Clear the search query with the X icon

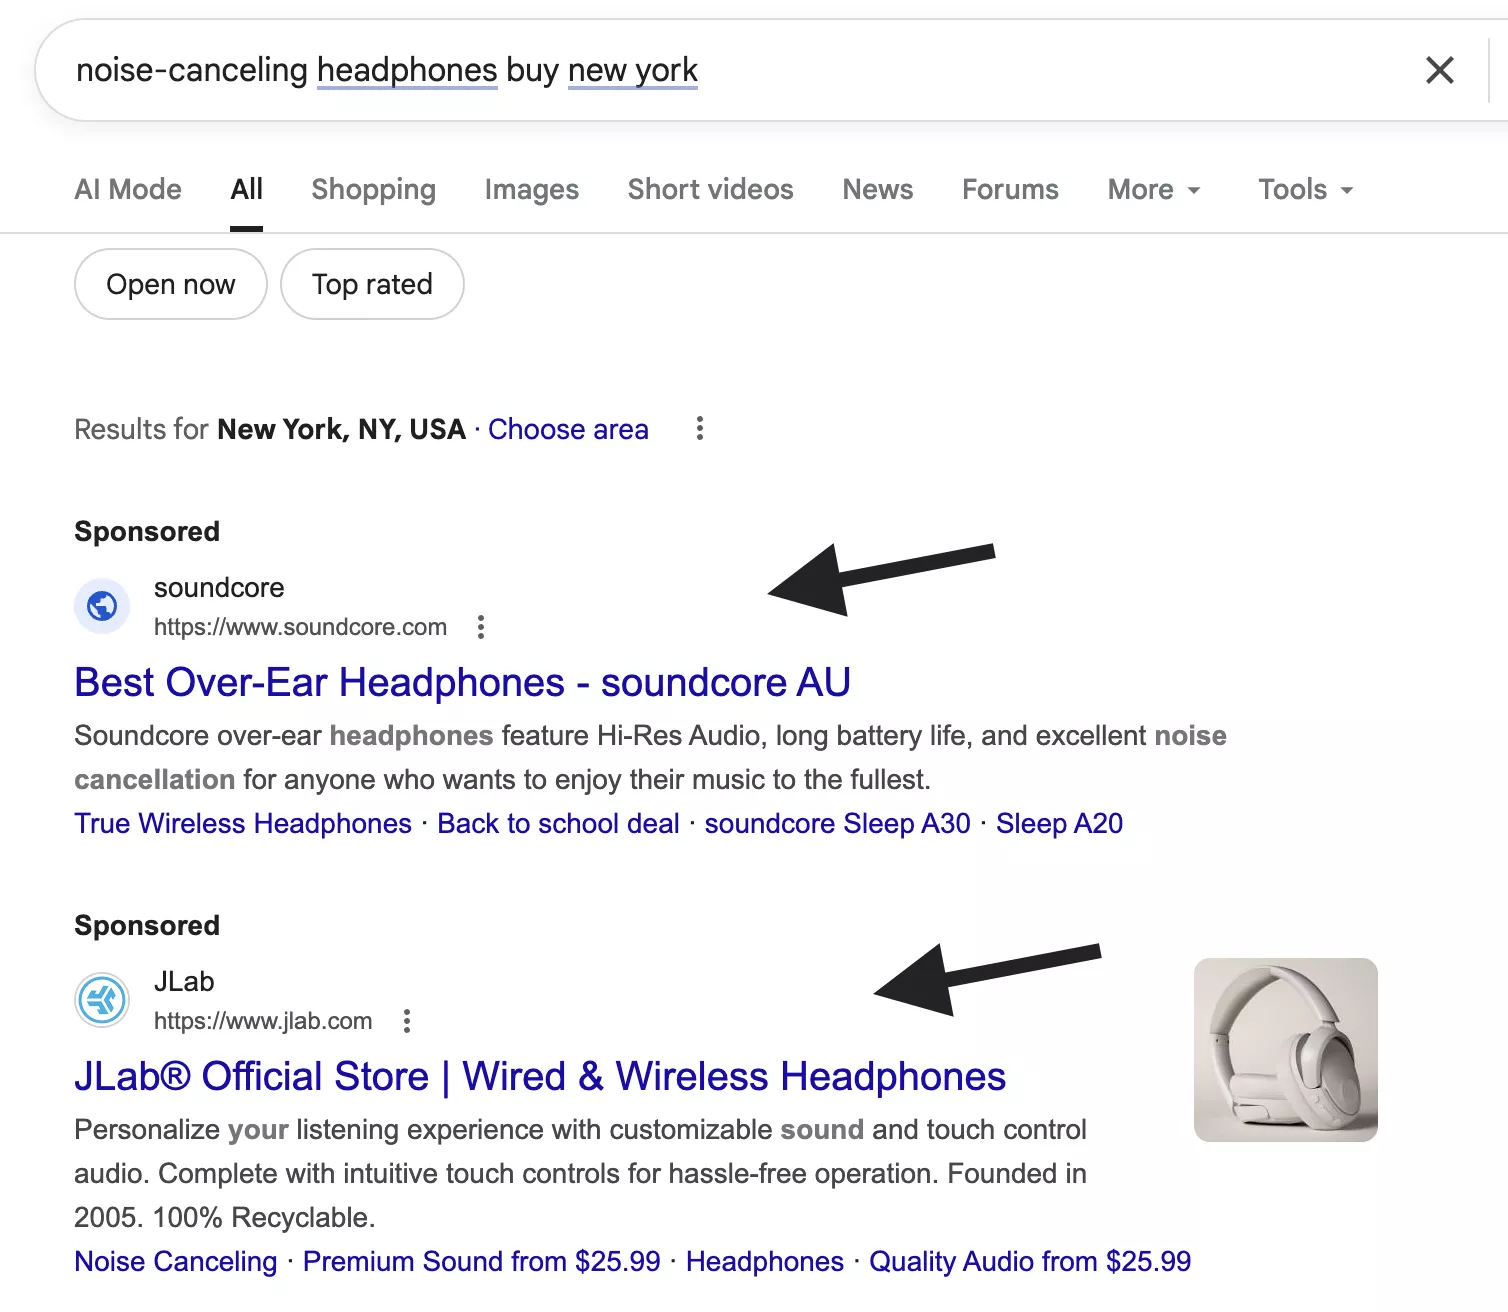(x=1439, y=70)
